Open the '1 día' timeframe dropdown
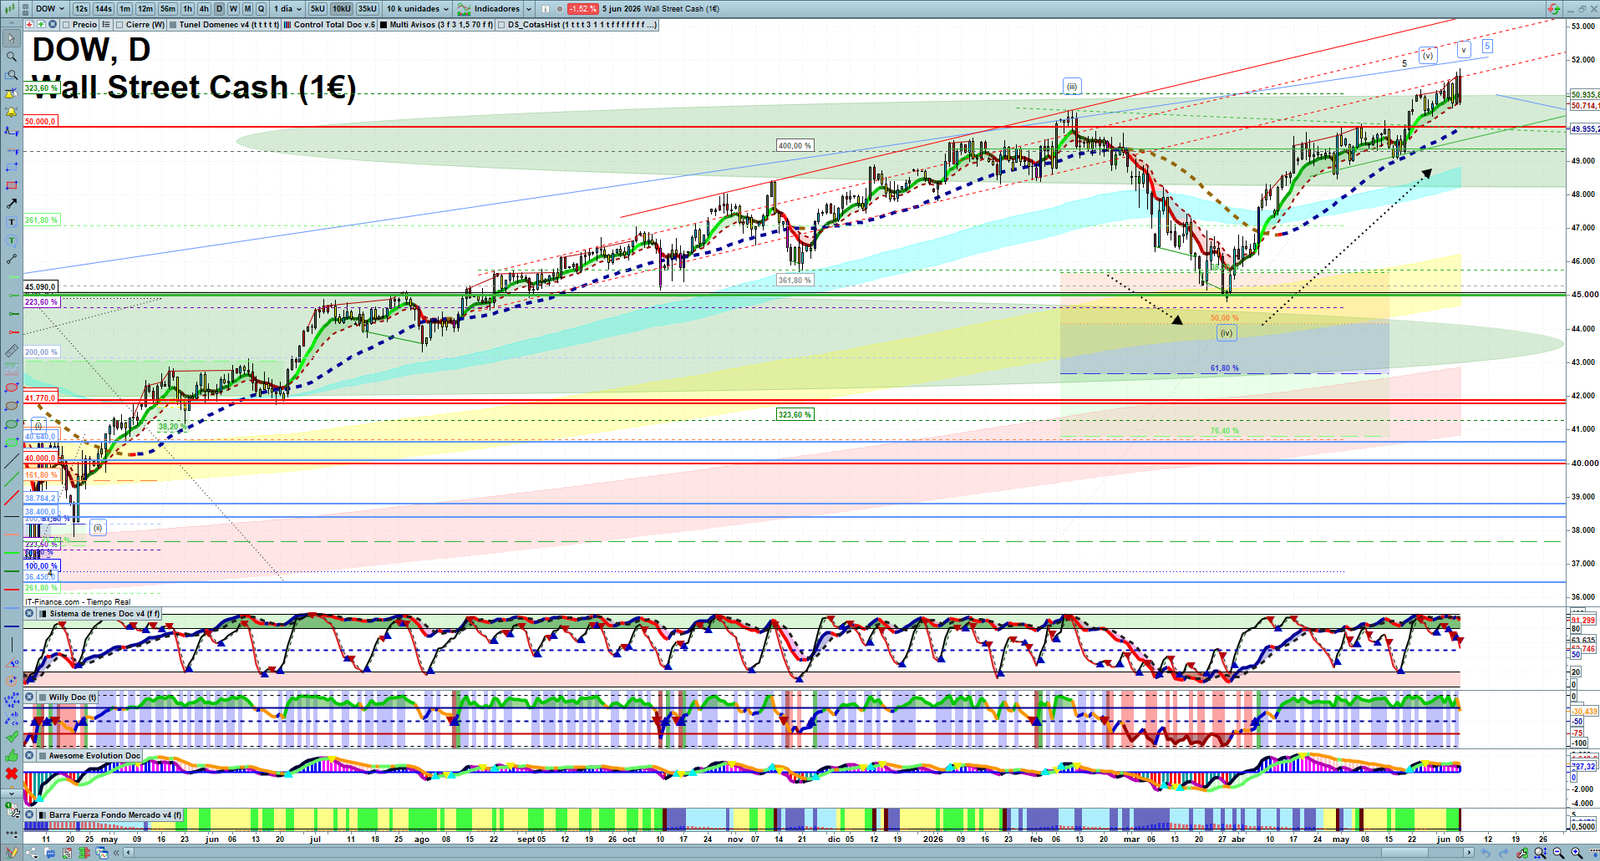Image resolution: width=1600 pixels, height=861 pixels. tap(288, 9)
